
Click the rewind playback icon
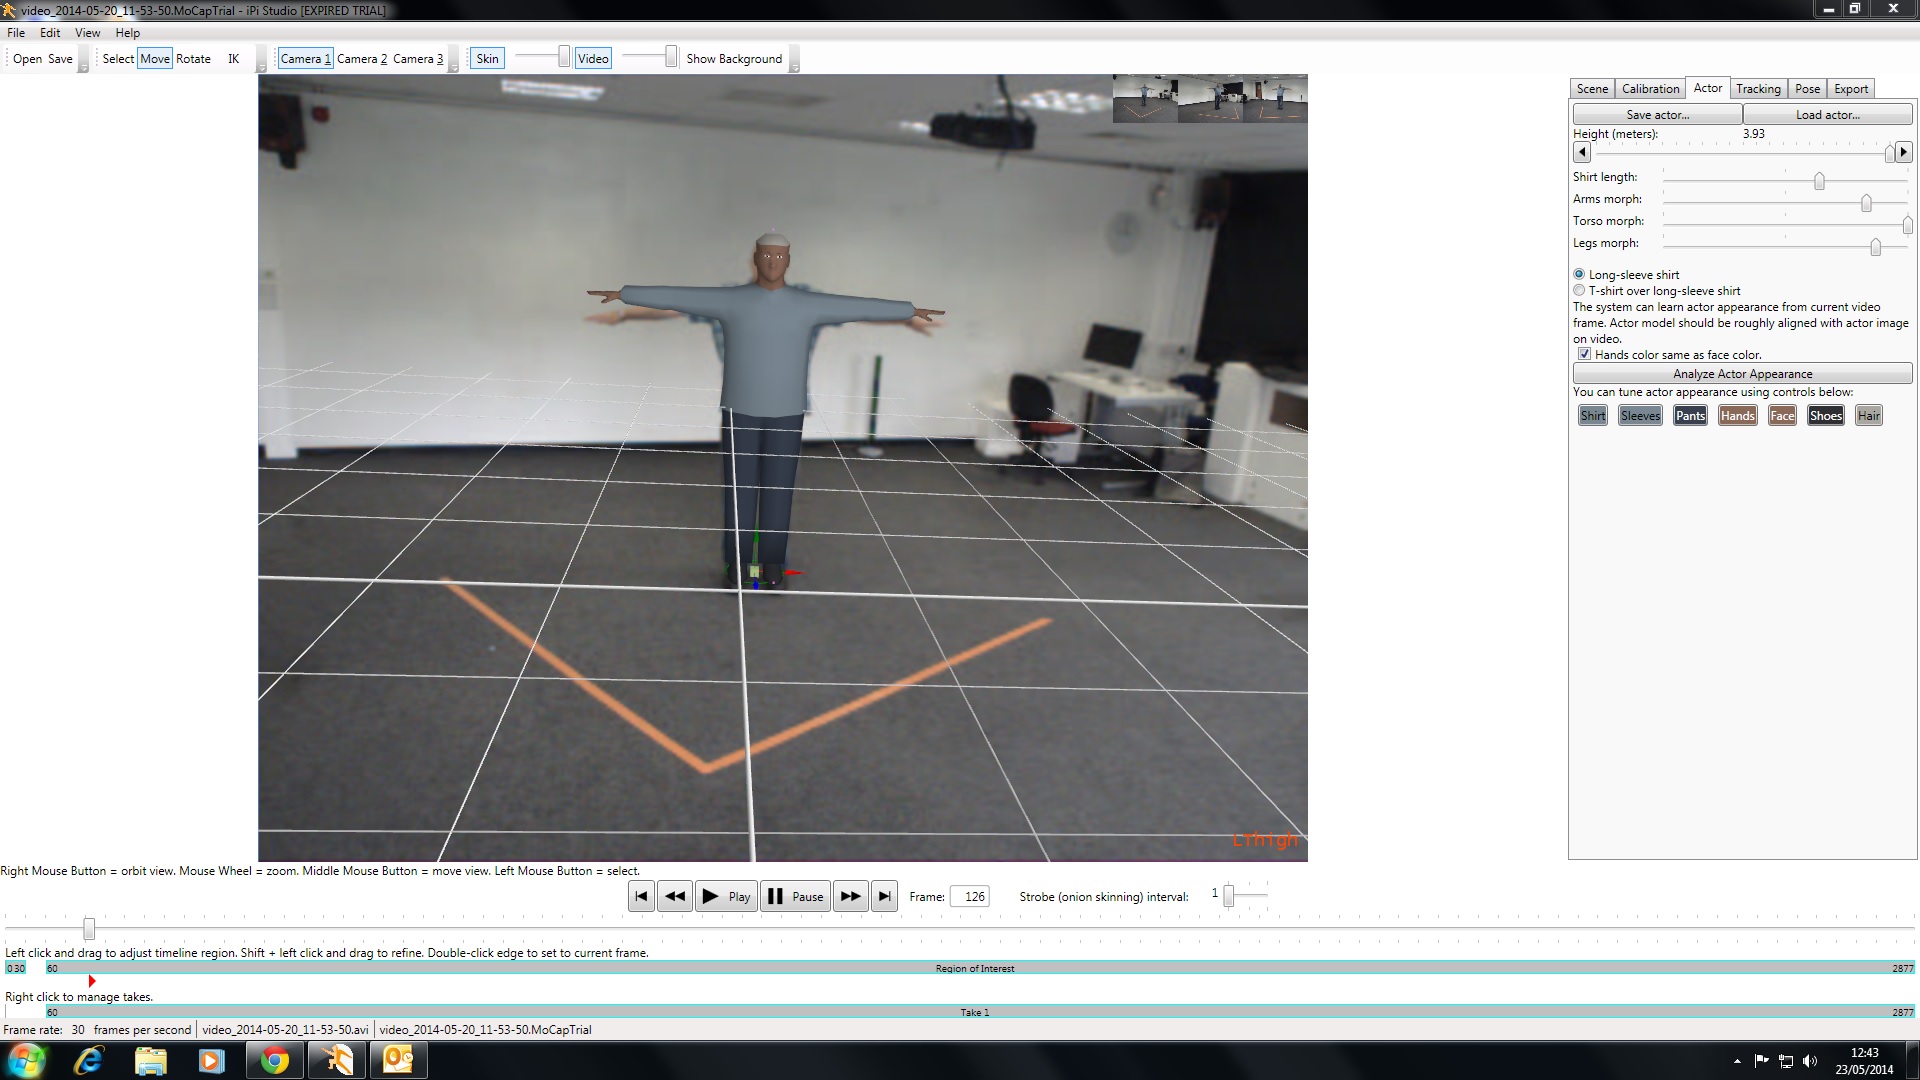[675, 896]
